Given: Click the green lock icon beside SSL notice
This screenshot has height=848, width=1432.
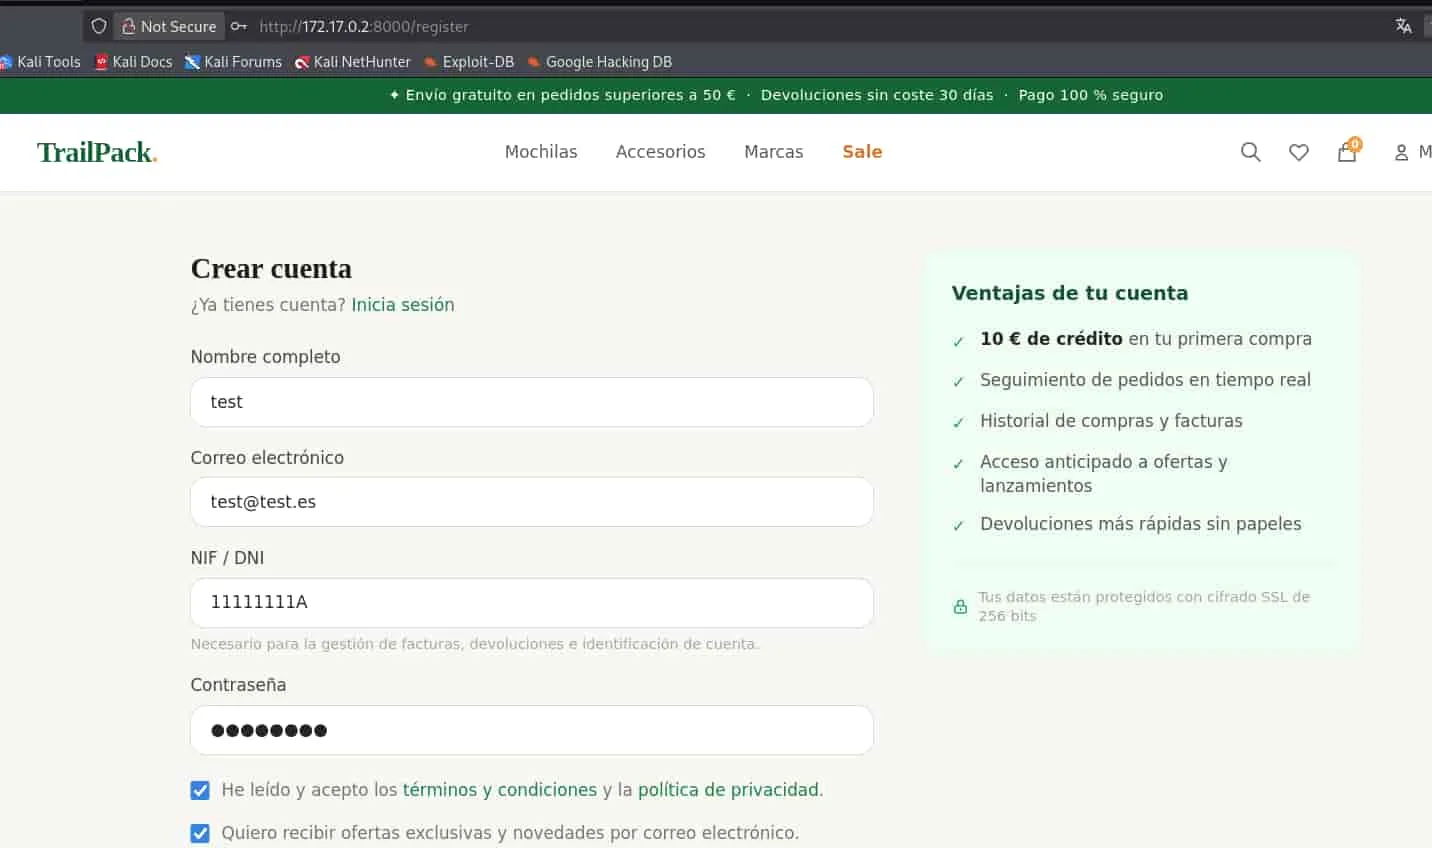Looking at the screenshot, I should (x=960, y=606).
